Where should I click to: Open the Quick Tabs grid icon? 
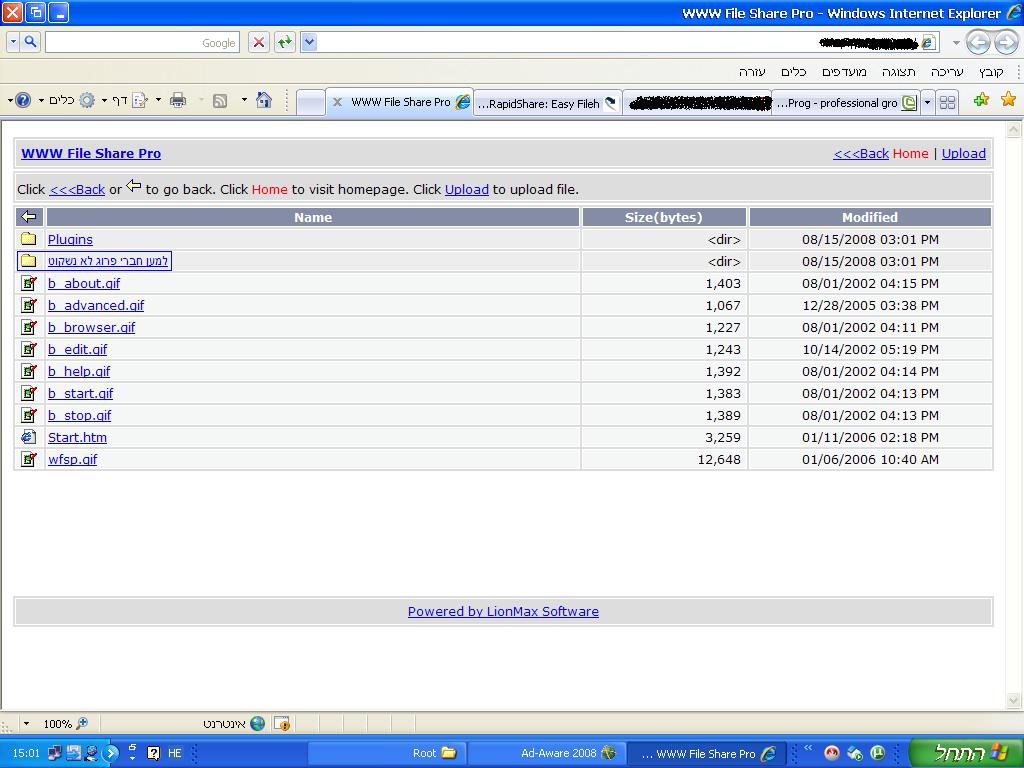click(x=947, y=102)
